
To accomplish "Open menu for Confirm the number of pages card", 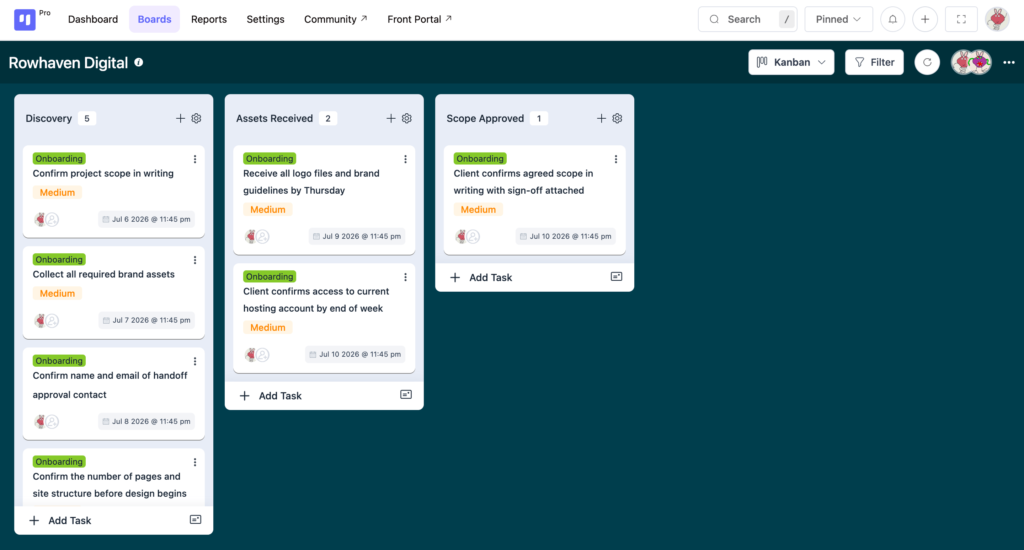I will tap(195, 462).
